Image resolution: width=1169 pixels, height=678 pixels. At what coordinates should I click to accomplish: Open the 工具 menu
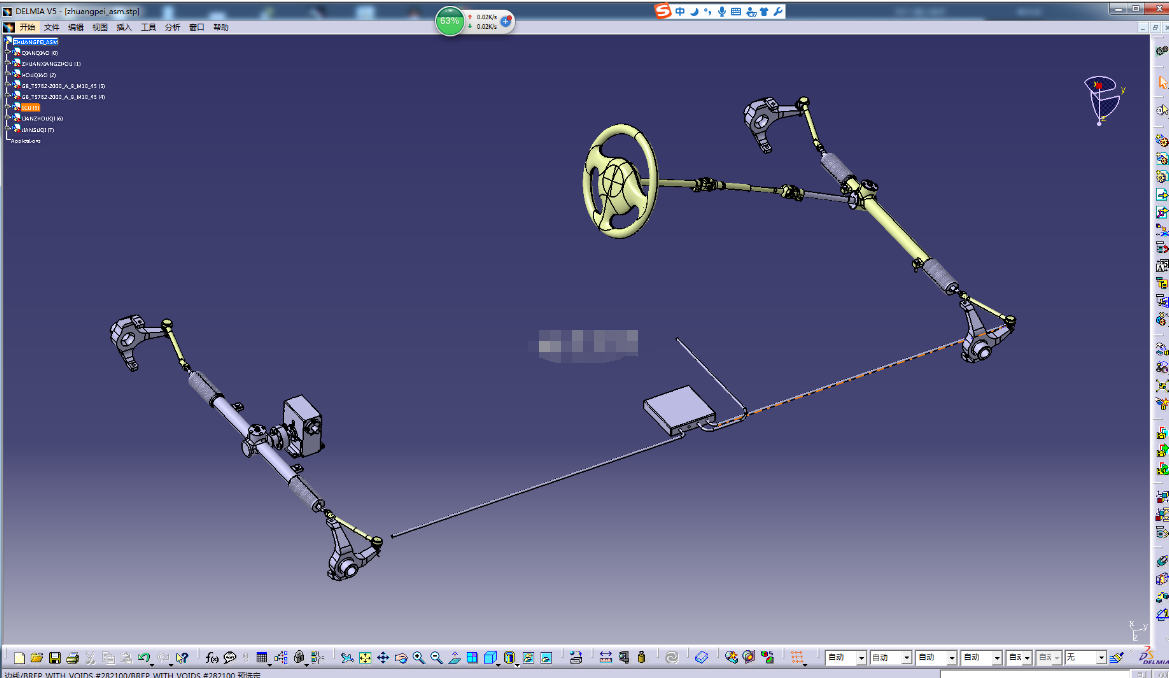pos(148,28)
